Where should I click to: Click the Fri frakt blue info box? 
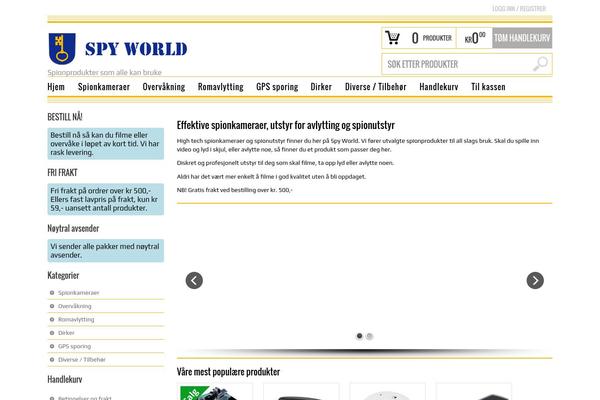point(106,199)
